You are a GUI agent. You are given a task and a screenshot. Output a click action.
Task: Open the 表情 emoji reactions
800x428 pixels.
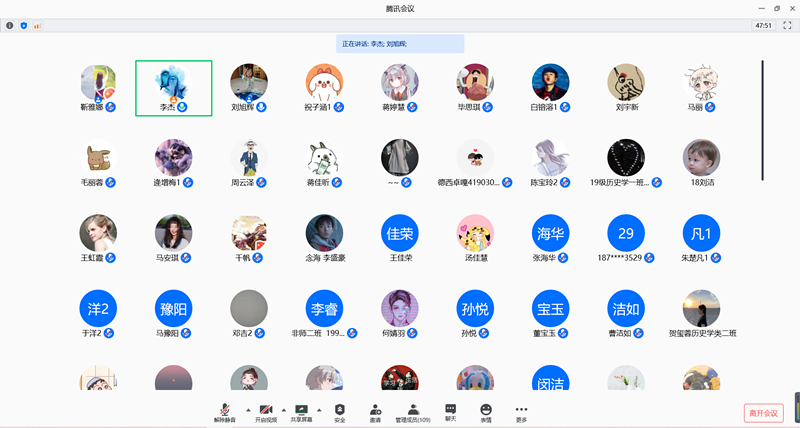pos(486,412)
